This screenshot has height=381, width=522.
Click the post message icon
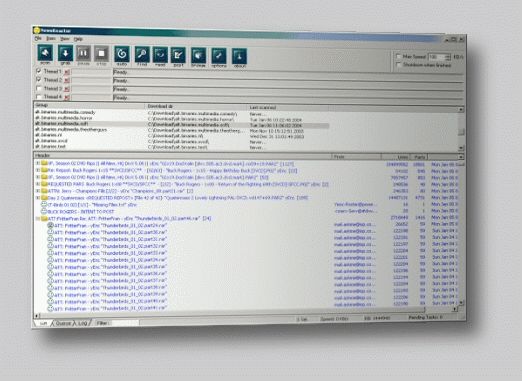tap(178, 56)
